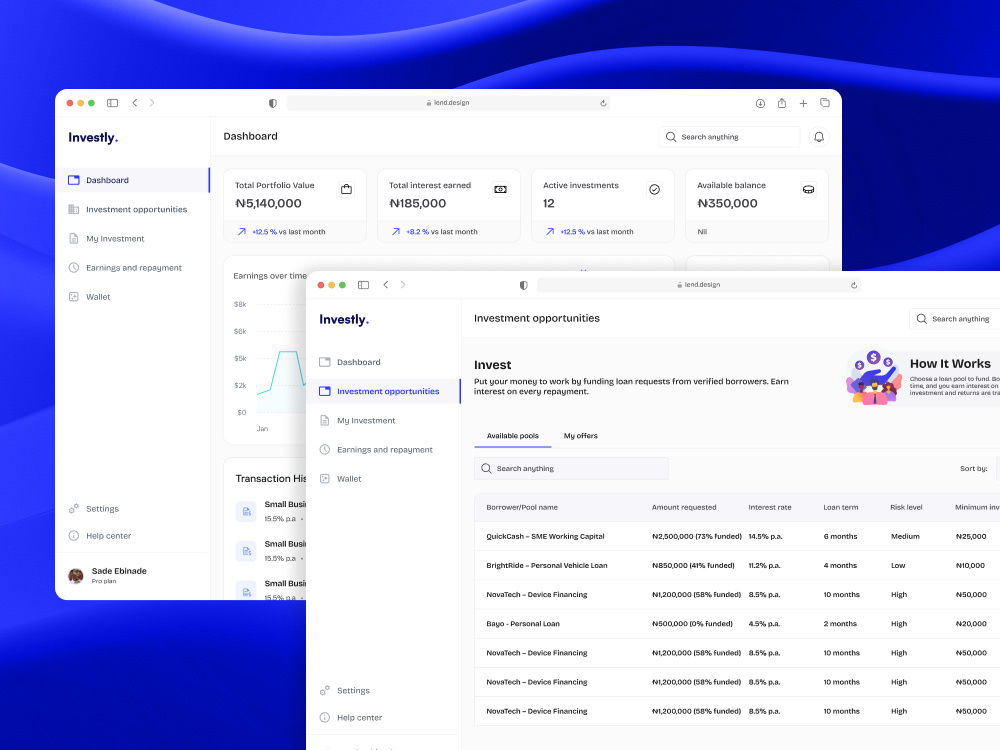Click the Investly logo in the front window

(344, 320)
